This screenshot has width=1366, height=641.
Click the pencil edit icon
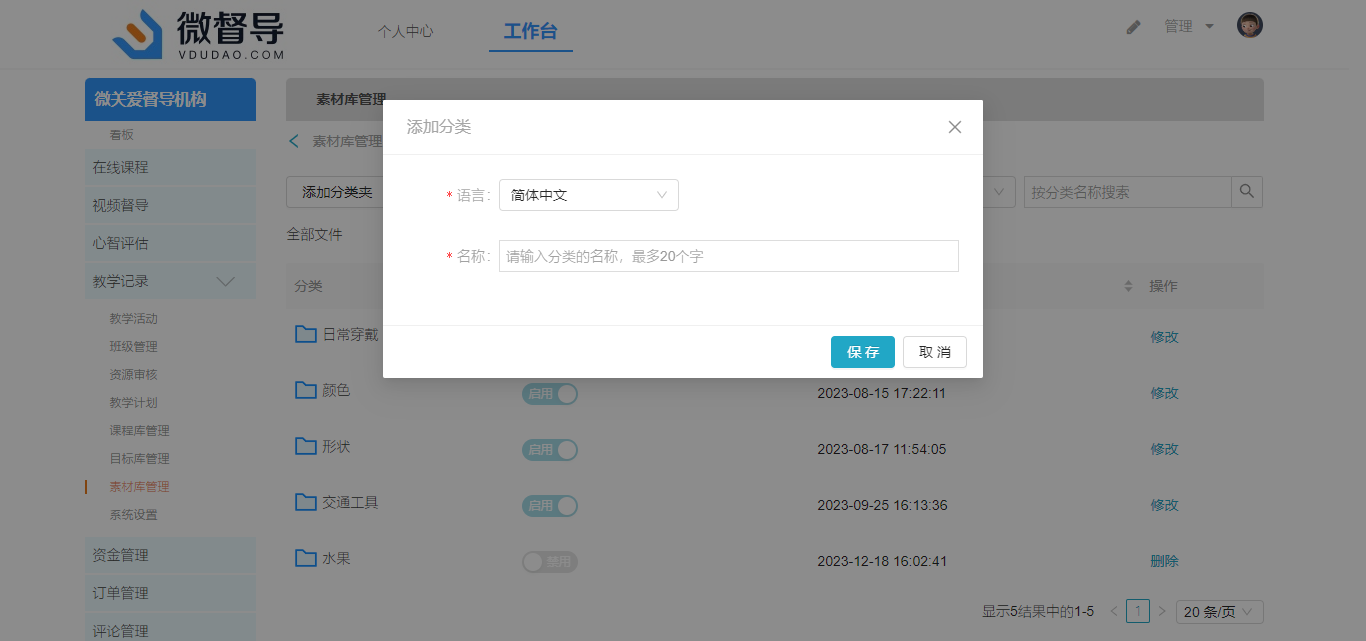(x=1133, y=27)
